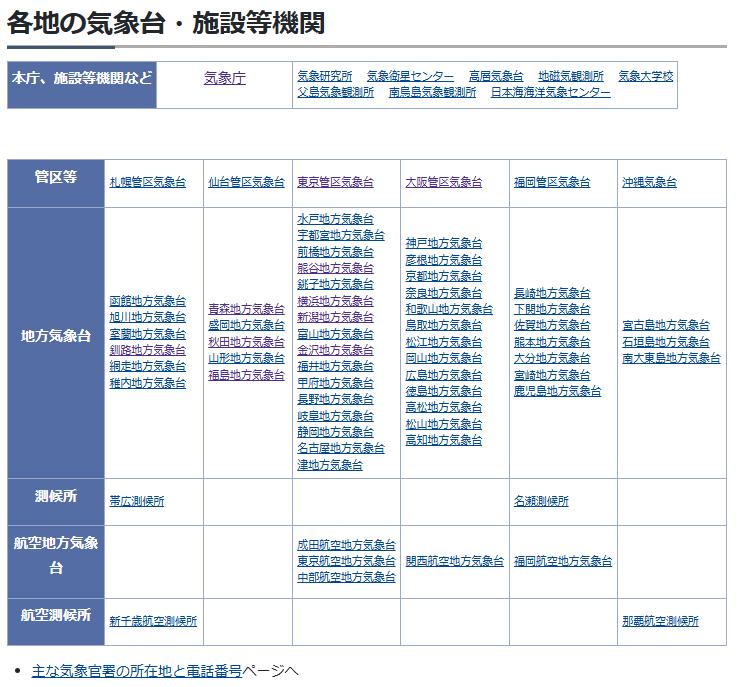Click 広島地方気象台 link
This screenshot has height=687, width=743.
[444, 375]
